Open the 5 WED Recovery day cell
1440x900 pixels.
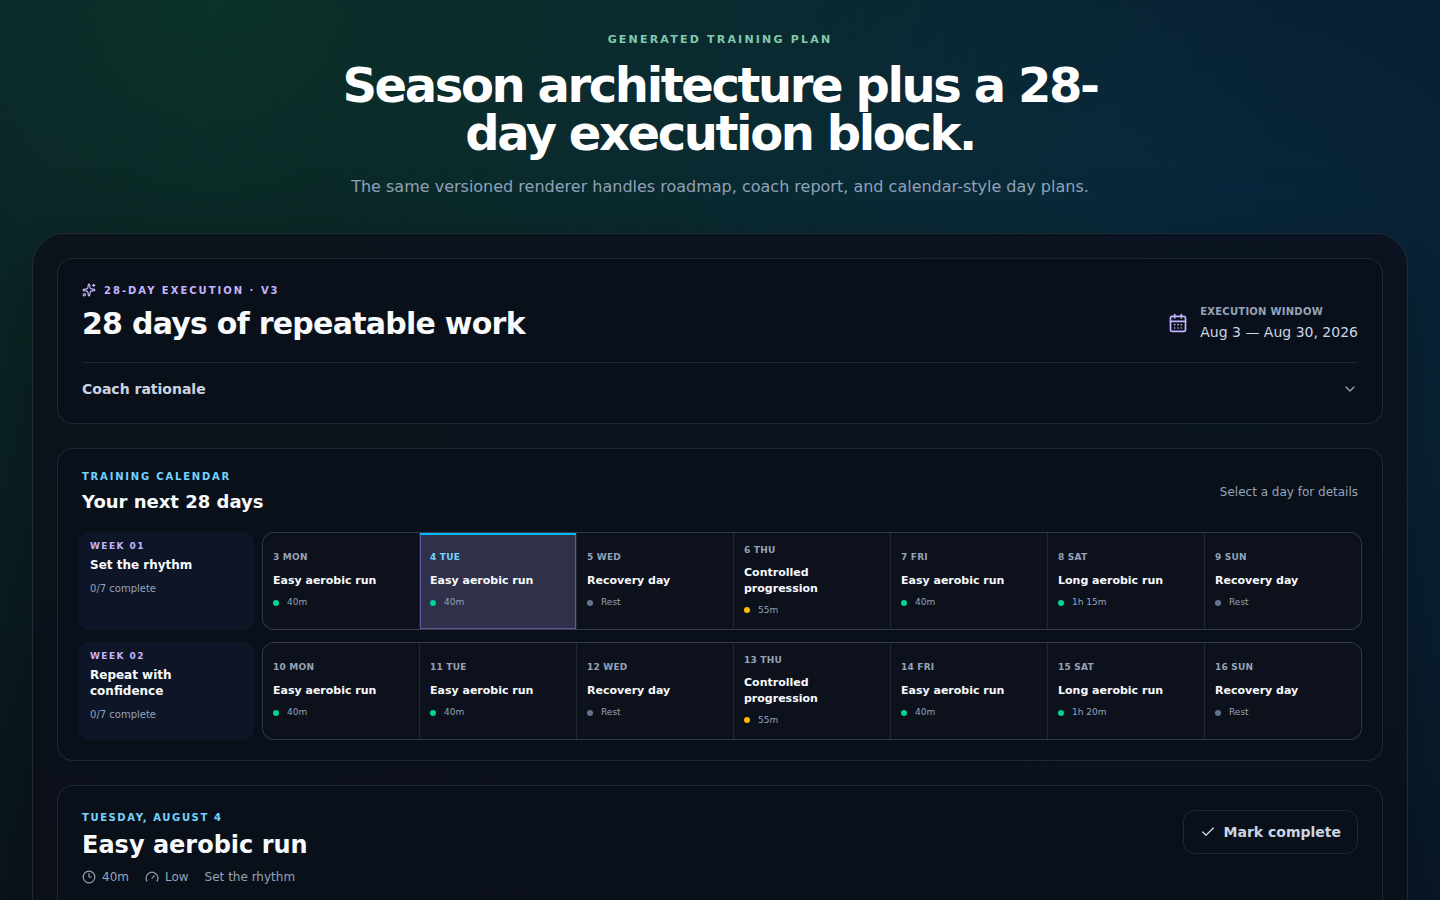point(655,581)
